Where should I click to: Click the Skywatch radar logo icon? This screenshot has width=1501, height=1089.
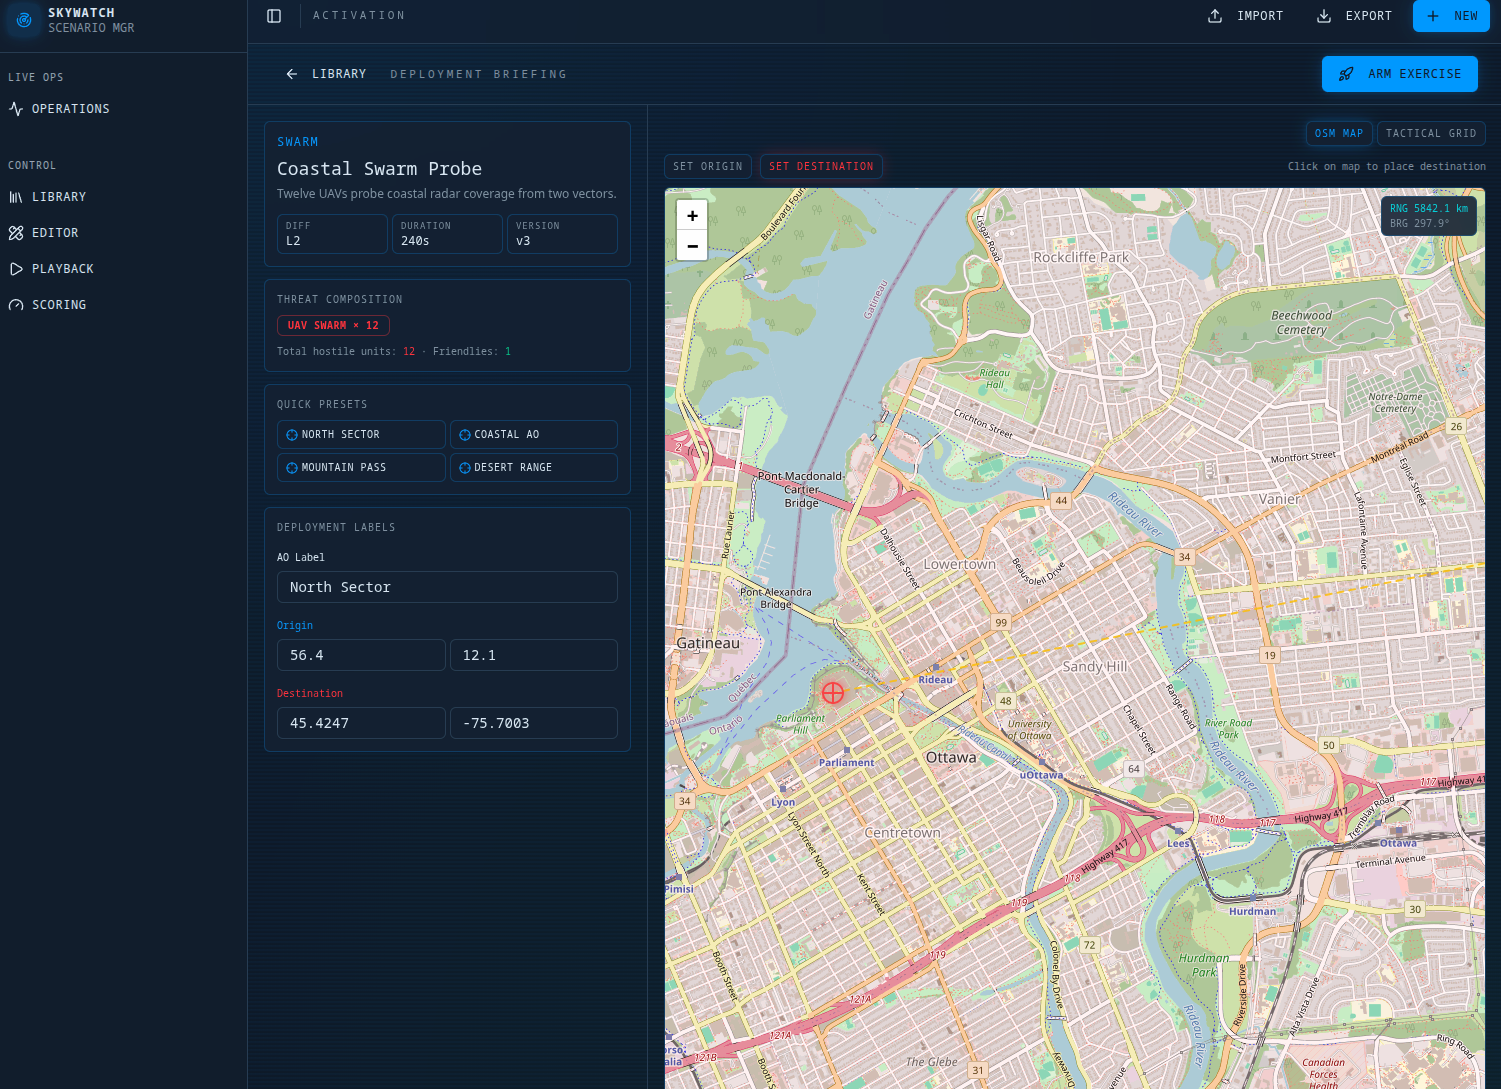pos(25,20)
